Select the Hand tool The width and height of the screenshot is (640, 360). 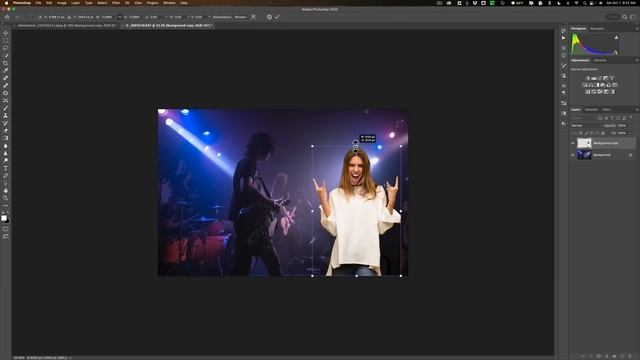click(5, 191)
